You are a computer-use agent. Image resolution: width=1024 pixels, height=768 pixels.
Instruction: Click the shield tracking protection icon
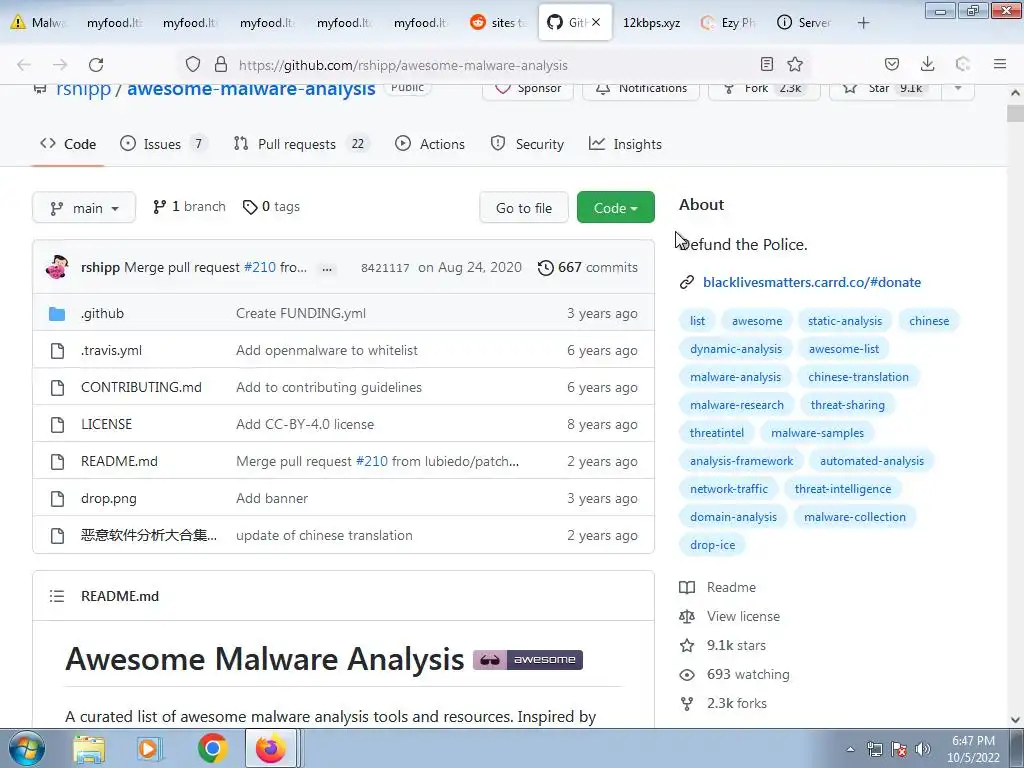[193, 64]
